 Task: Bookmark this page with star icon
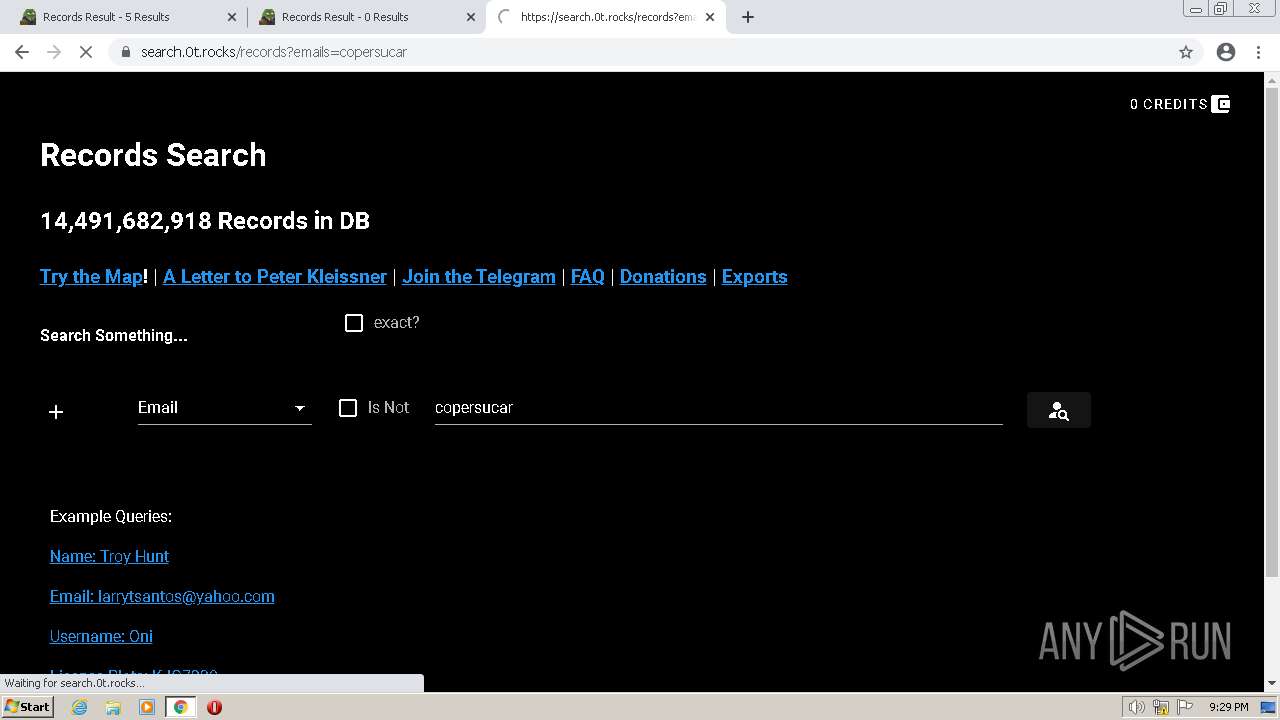pos(1186,52)
